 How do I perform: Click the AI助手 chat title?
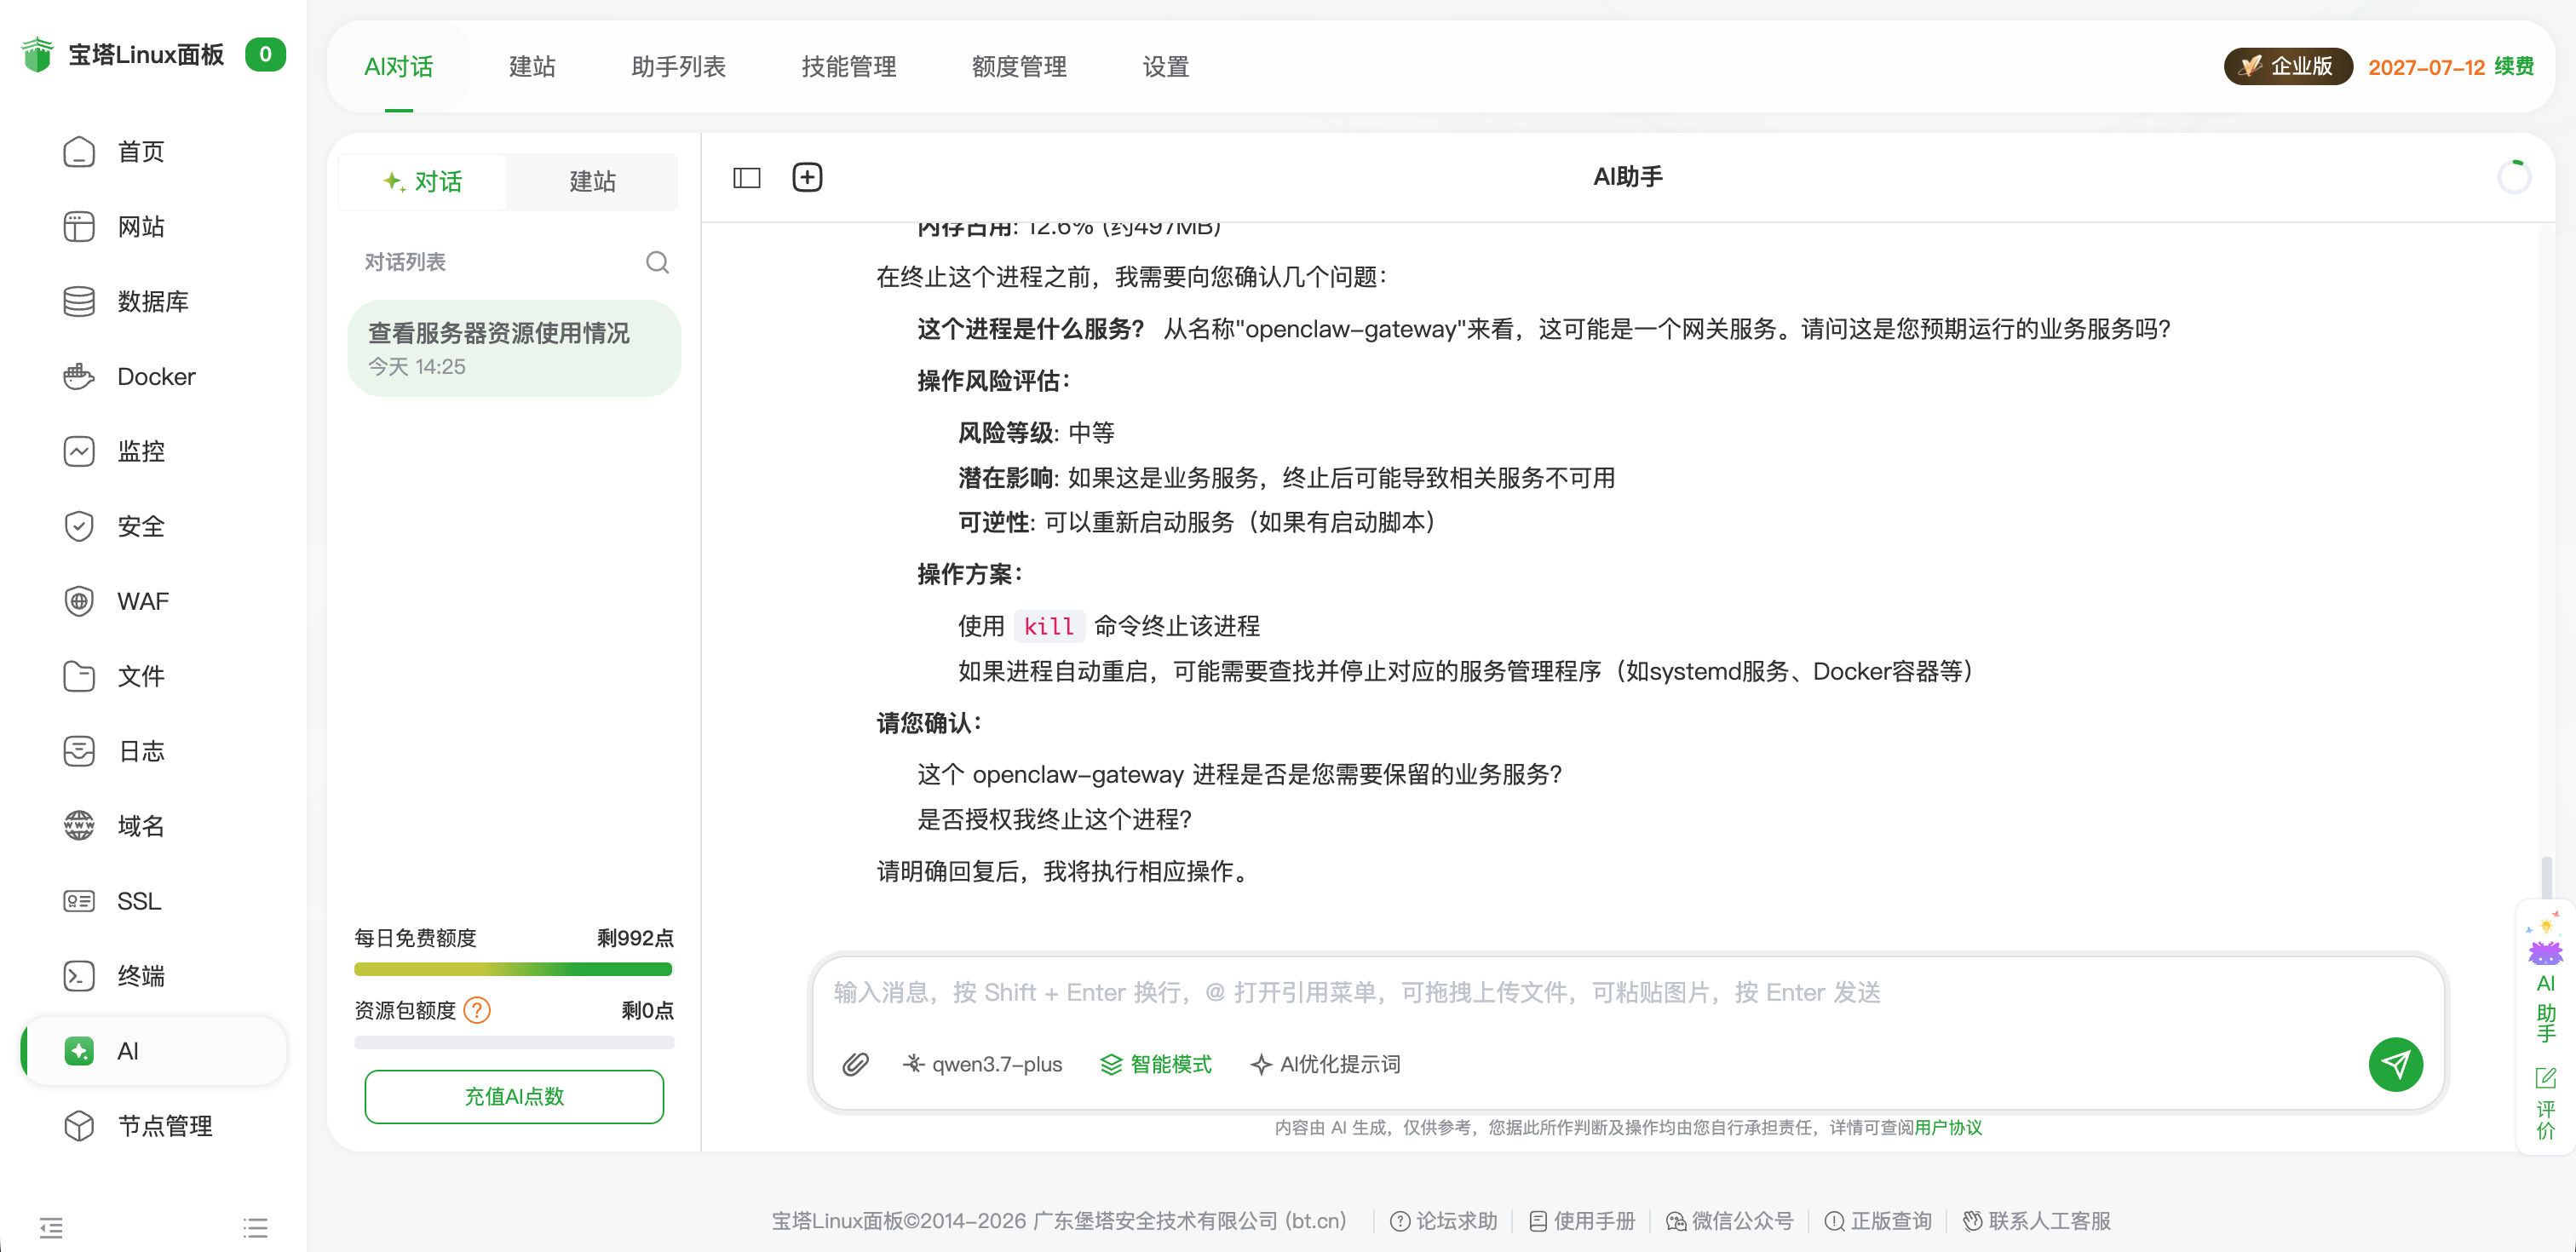pyautogui.click(x=1627, y=177)
